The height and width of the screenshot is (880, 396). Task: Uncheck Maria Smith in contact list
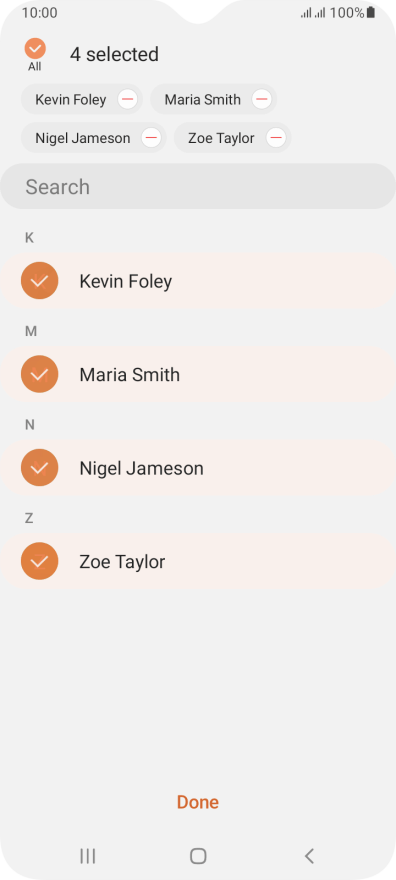39,374
